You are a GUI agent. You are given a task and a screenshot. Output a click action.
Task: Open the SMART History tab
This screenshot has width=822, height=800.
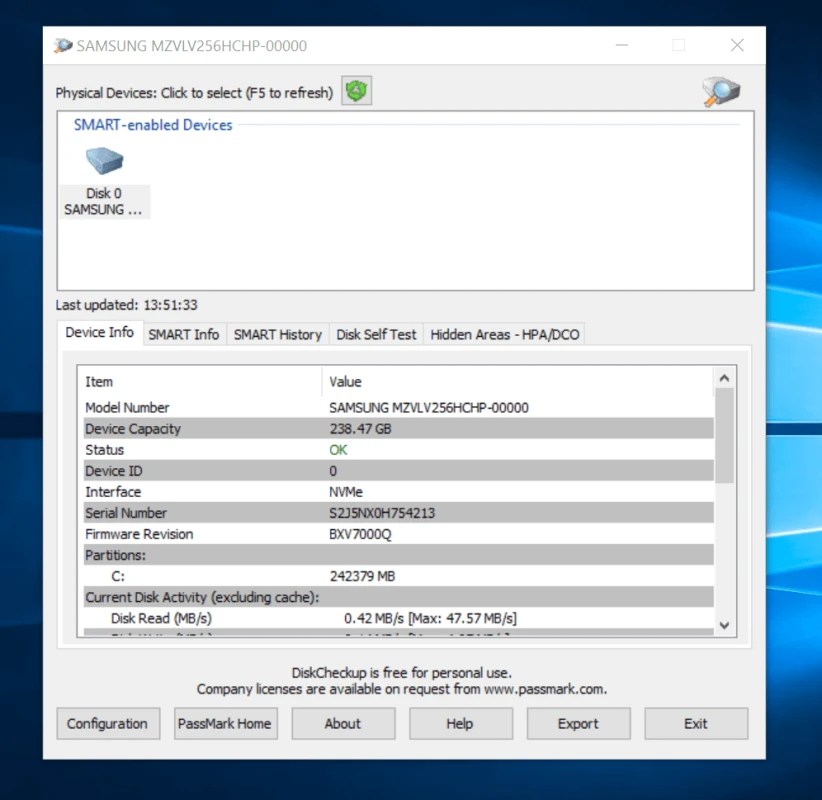click(x=278, y=334)
